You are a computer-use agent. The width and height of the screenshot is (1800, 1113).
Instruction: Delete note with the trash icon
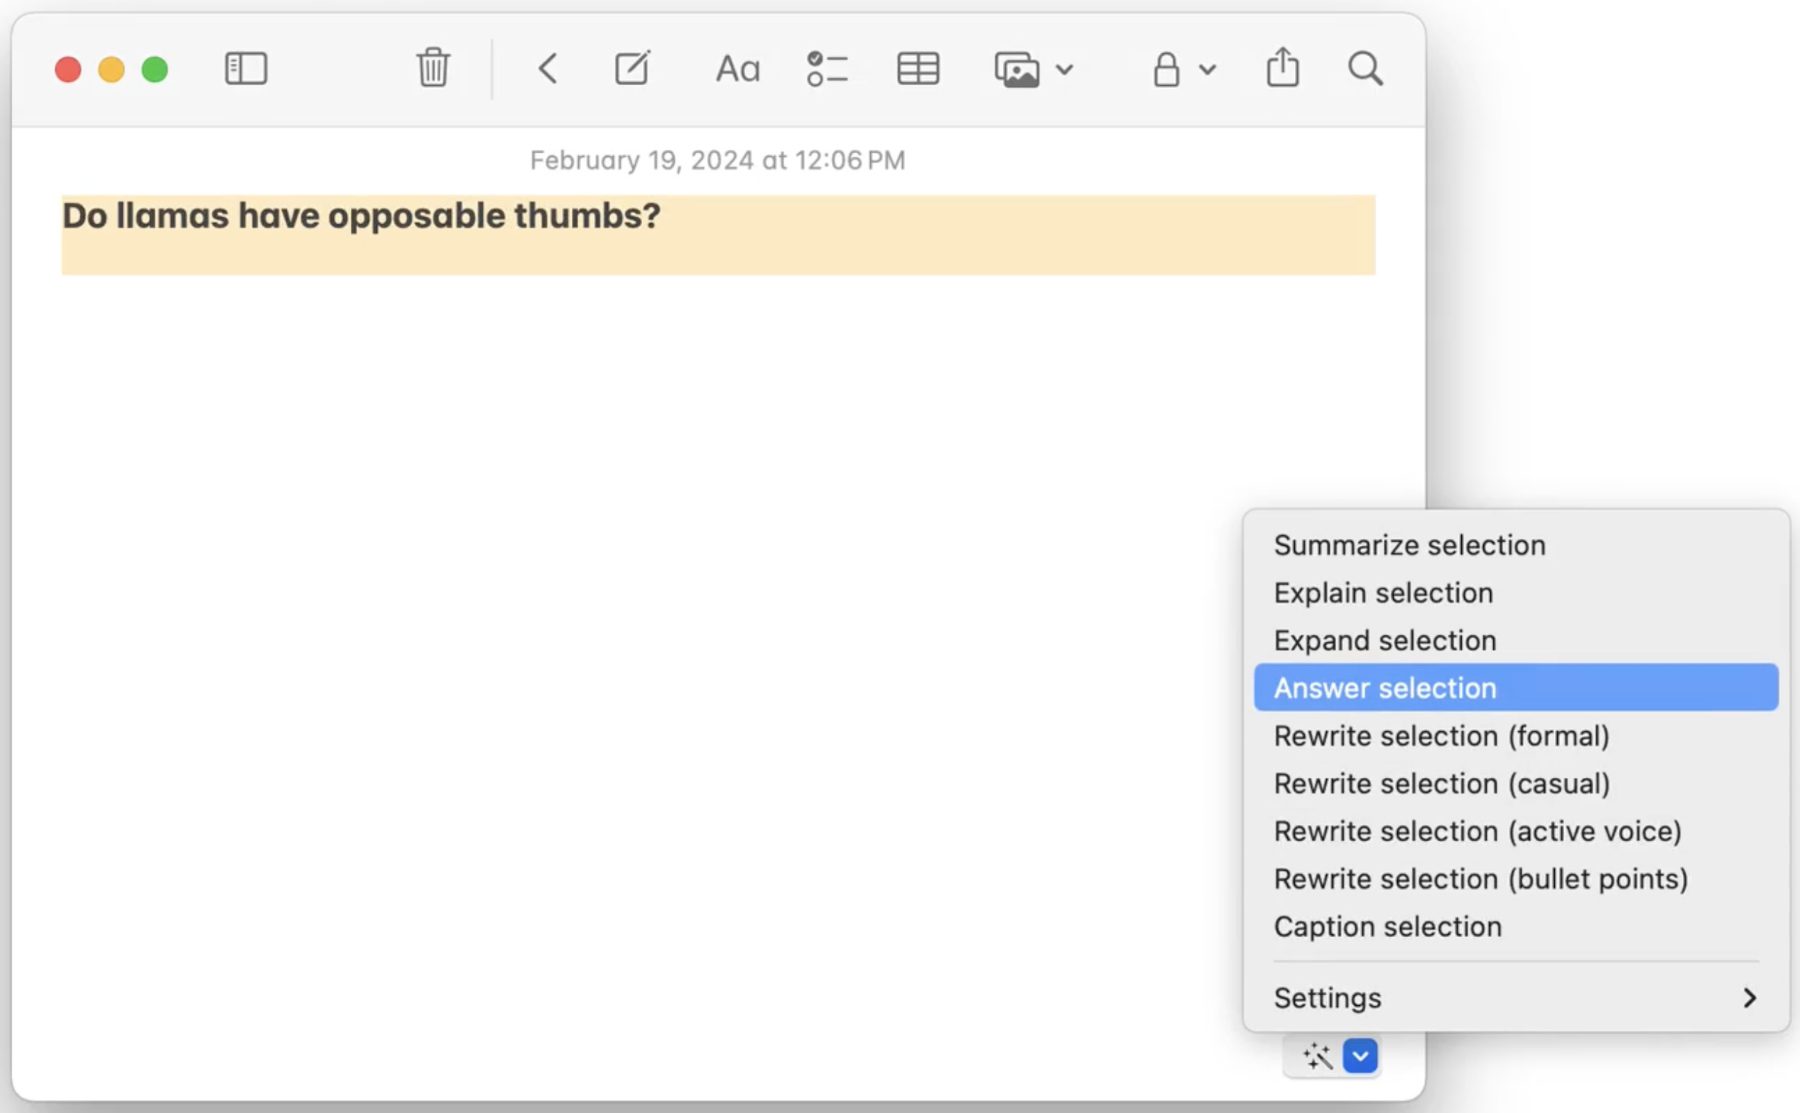tap(432, 69)
